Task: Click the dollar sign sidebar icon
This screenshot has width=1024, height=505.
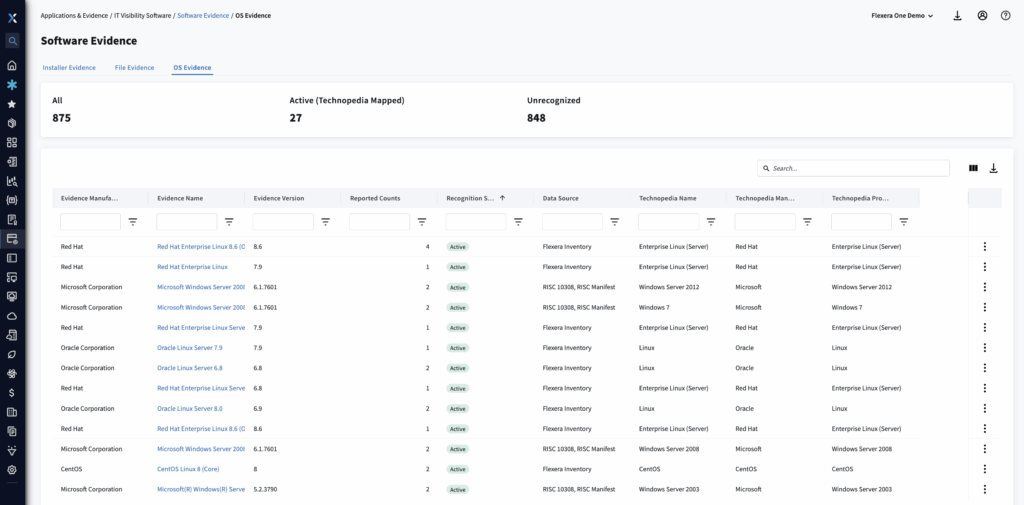Action: click(x=12, y=393)
